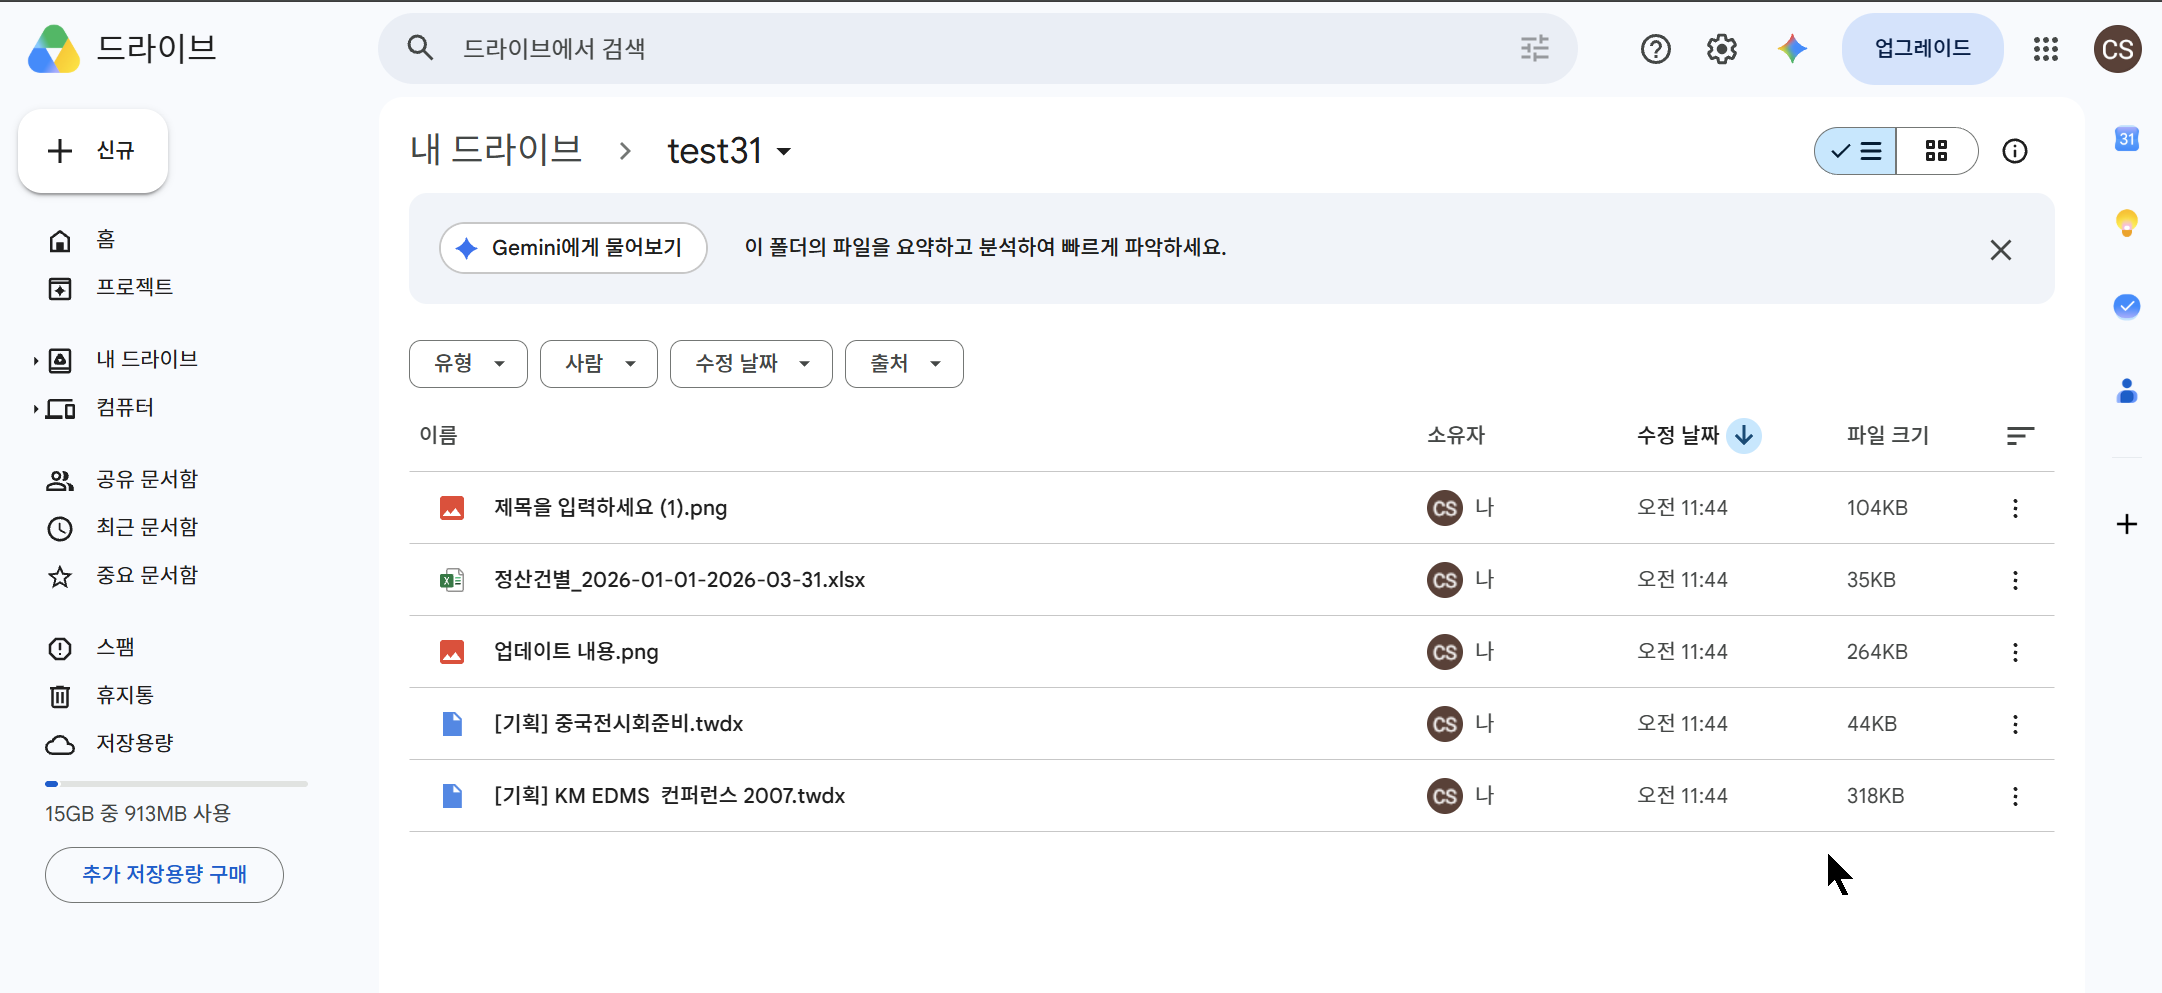Open 공유 문서함 in sidebar
Image resolution: width=2162 pixels, height=993 pixels.
(x=147, y=480)
